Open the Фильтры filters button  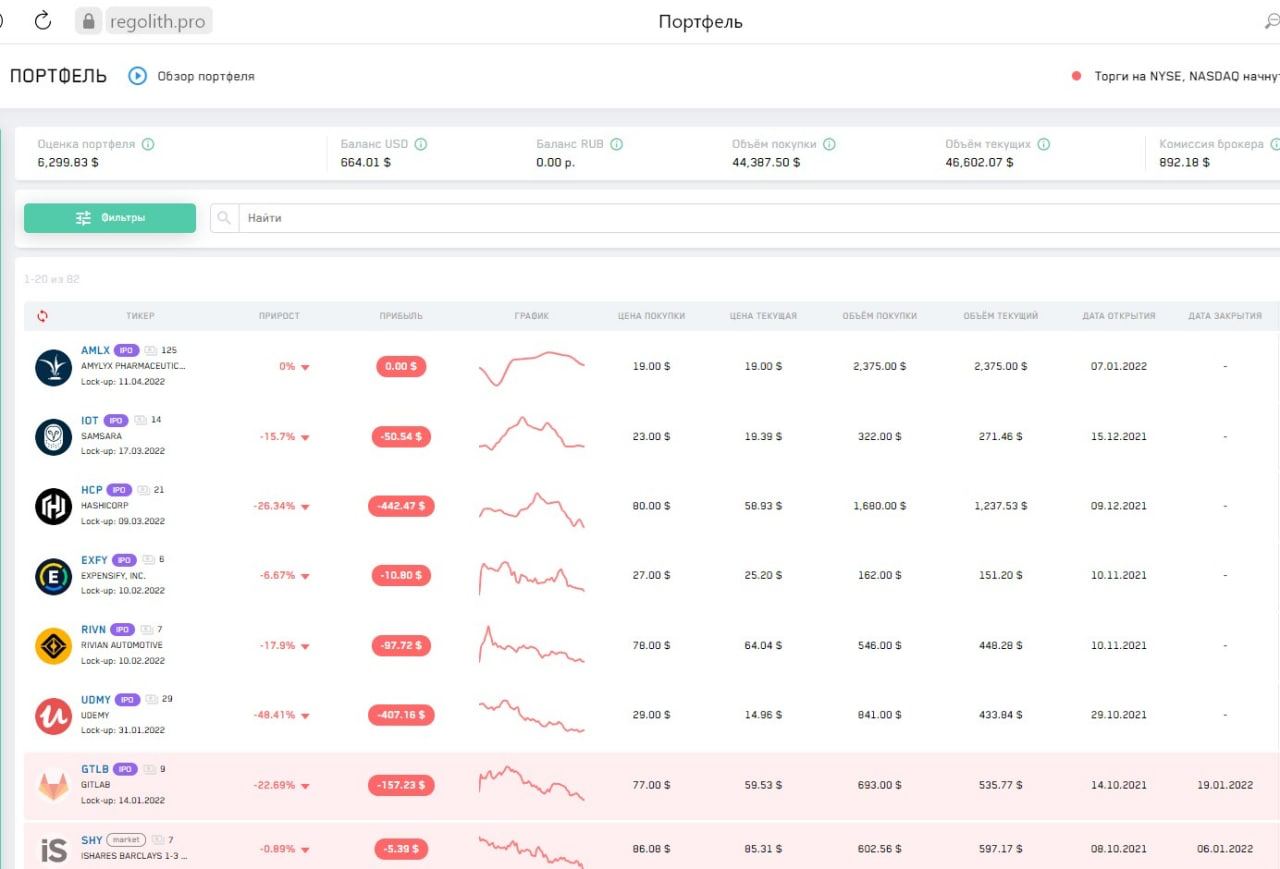110,218
